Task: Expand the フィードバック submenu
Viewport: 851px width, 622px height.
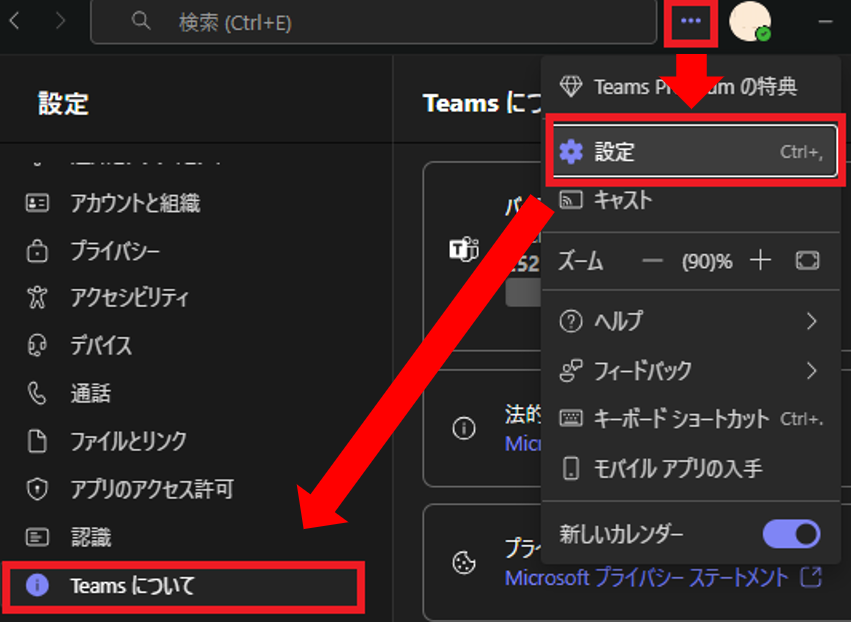Action: pyautogui.click(x=690, y=370)
